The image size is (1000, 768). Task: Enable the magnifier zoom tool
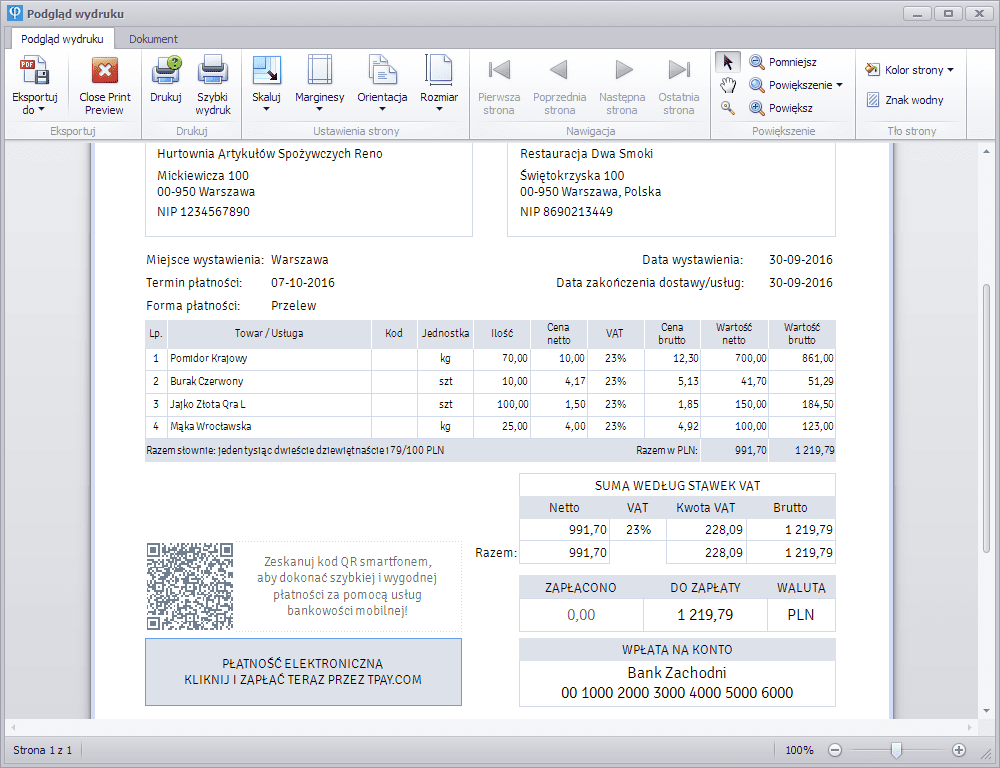(727, 108)
